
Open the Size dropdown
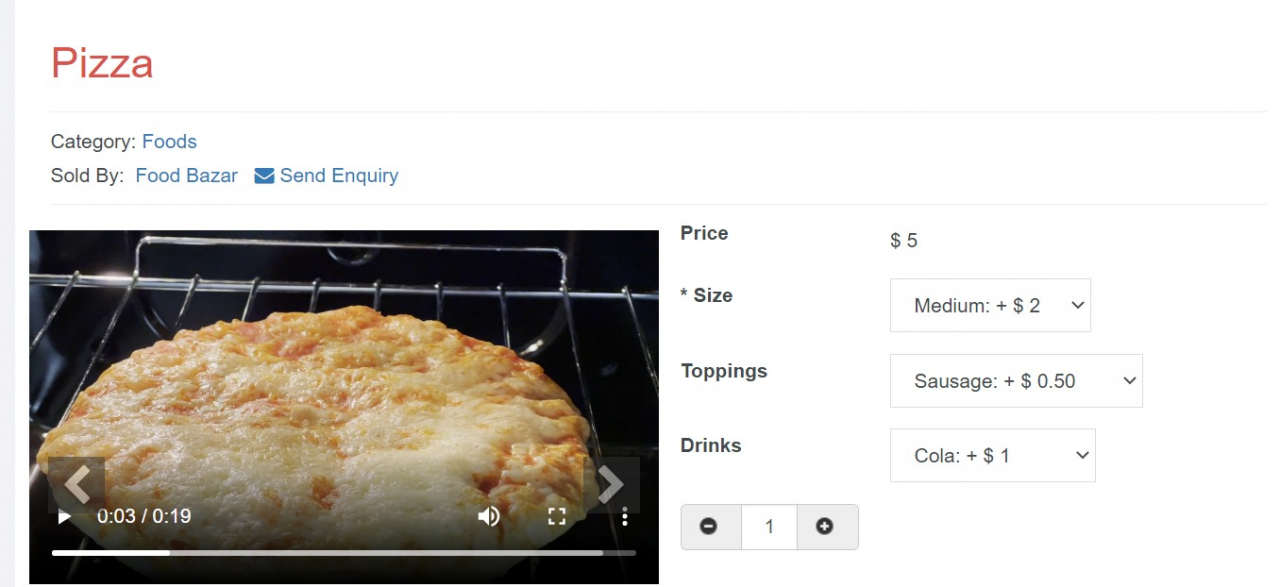[x=990, y=306]
